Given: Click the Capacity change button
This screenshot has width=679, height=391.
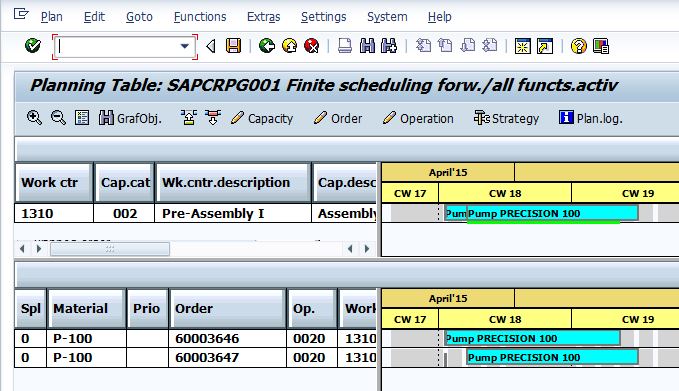Looking at the screenshot, I should (262, 118).
